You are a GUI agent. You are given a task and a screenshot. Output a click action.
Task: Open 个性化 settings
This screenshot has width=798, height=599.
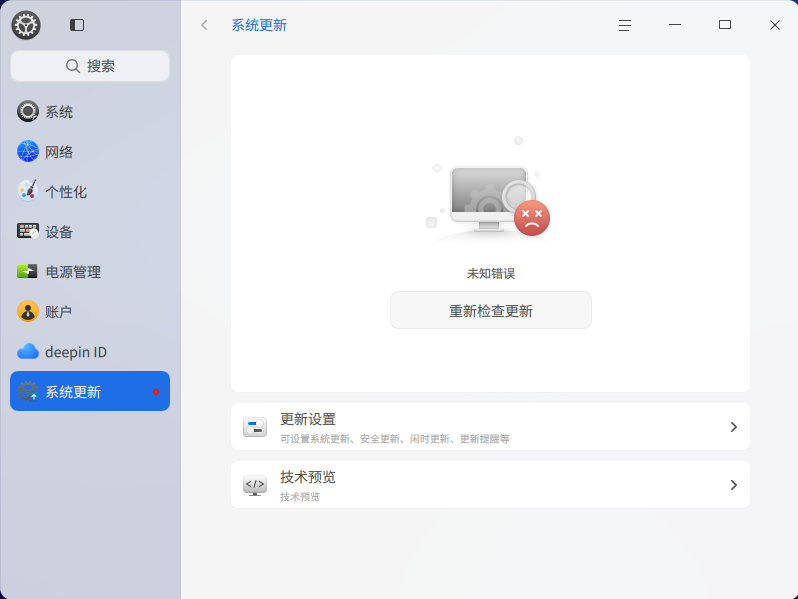[x=90, y=192]
